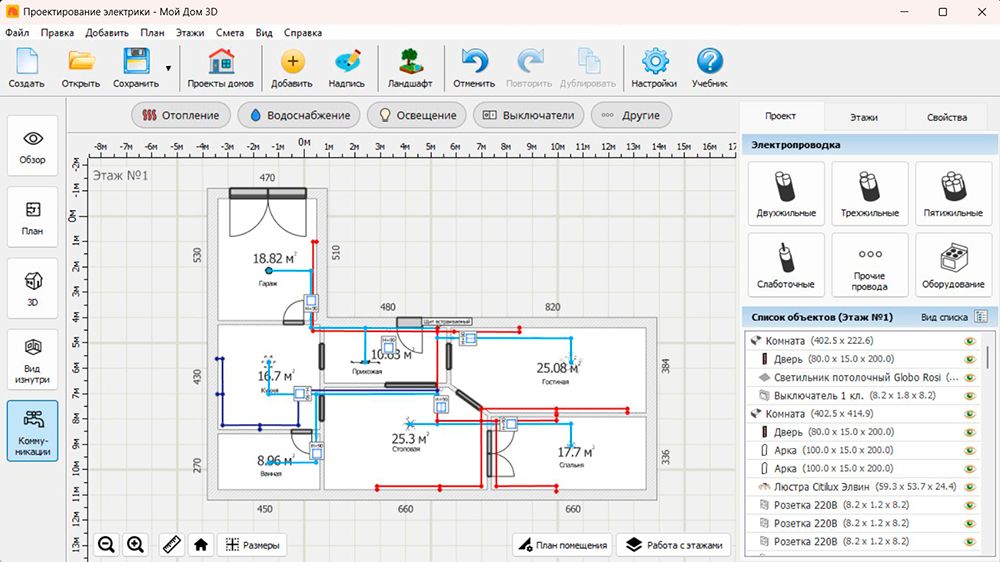
Task: Open the Этажи menu in menu bar
Action: point(190,33)
